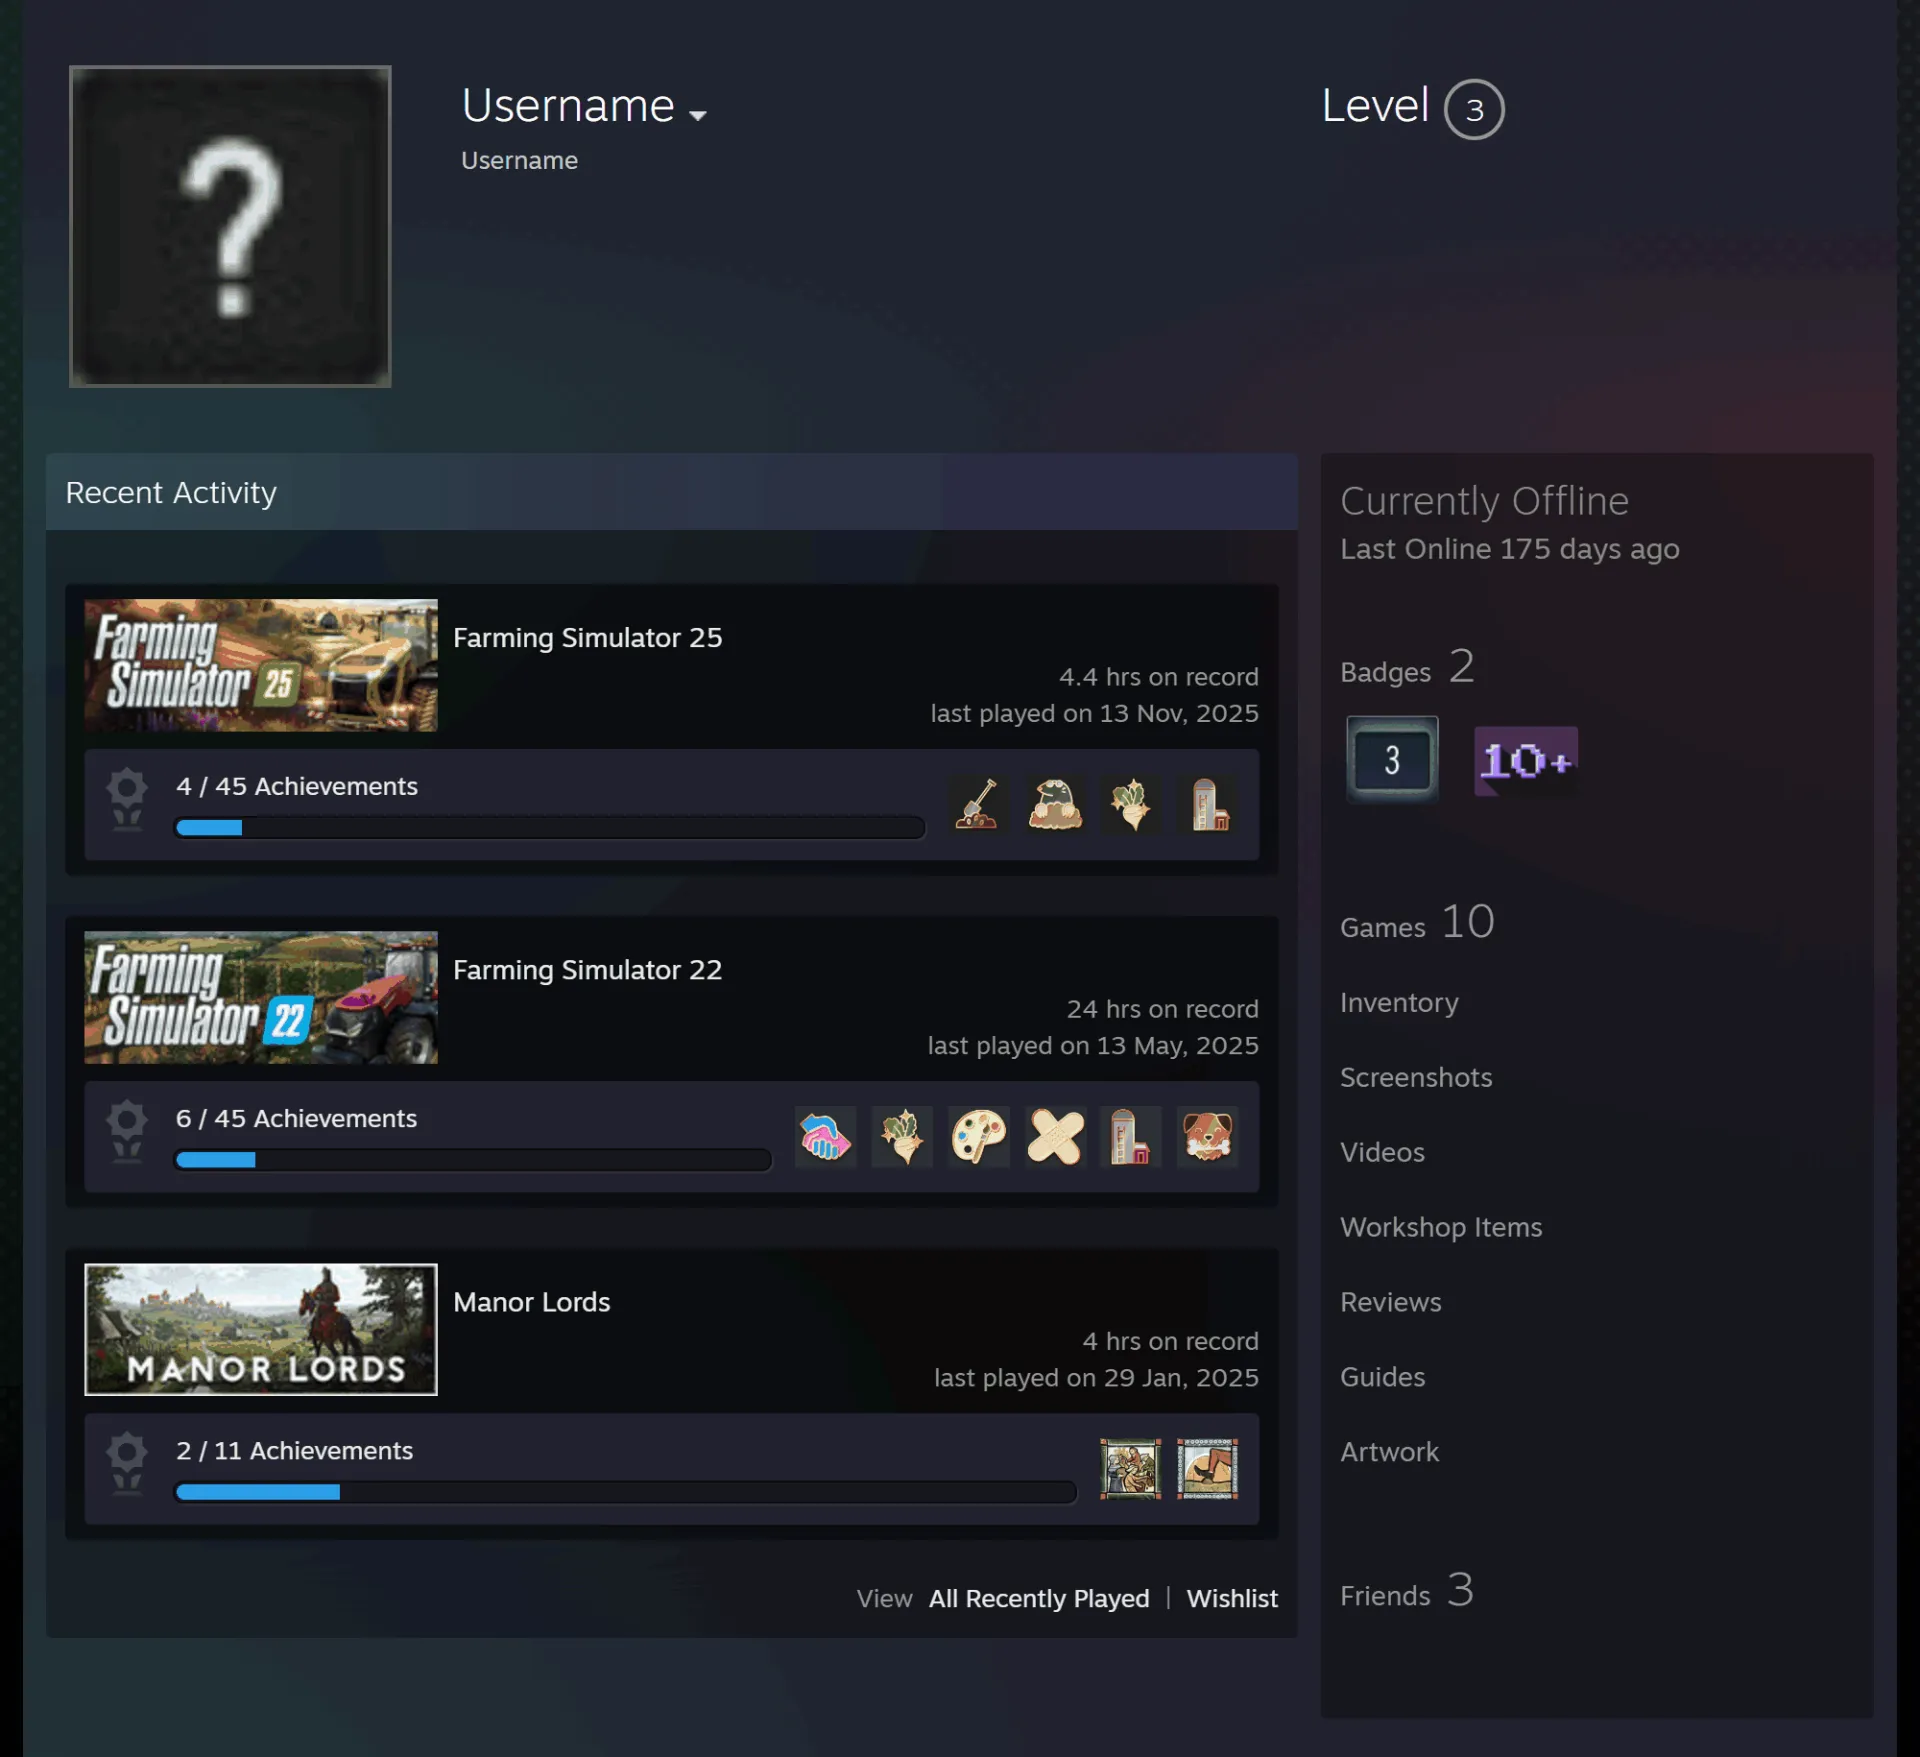Open the Artwork link
Screen dimensions: 1920x1757
point(1390,1452)
